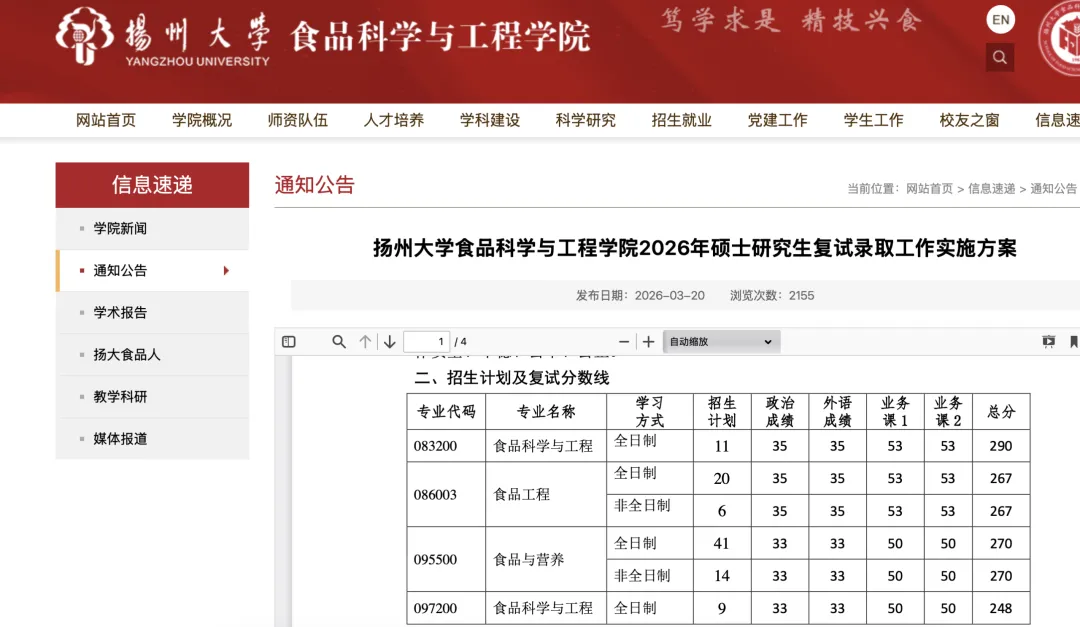
Task: Go to previous PDF page arrow
Action: point(365,342)
